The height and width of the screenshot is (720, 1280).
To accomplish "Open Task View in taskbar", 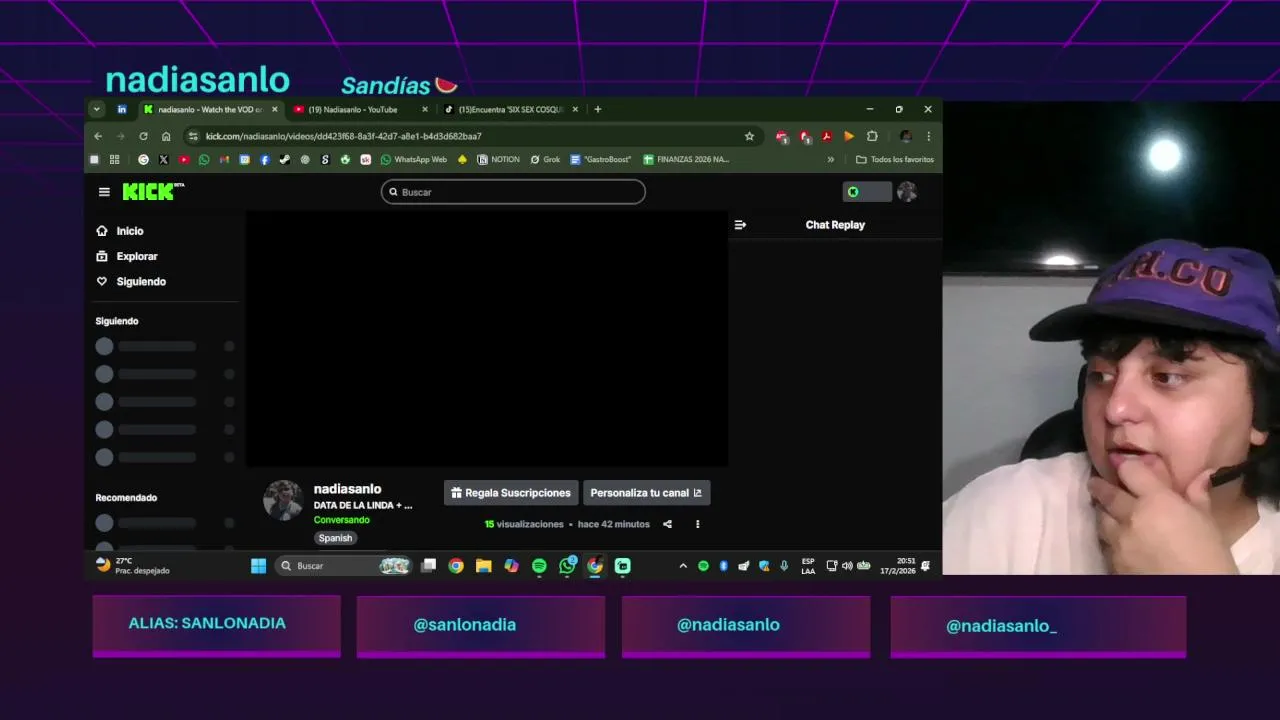I will pos(428,566).
